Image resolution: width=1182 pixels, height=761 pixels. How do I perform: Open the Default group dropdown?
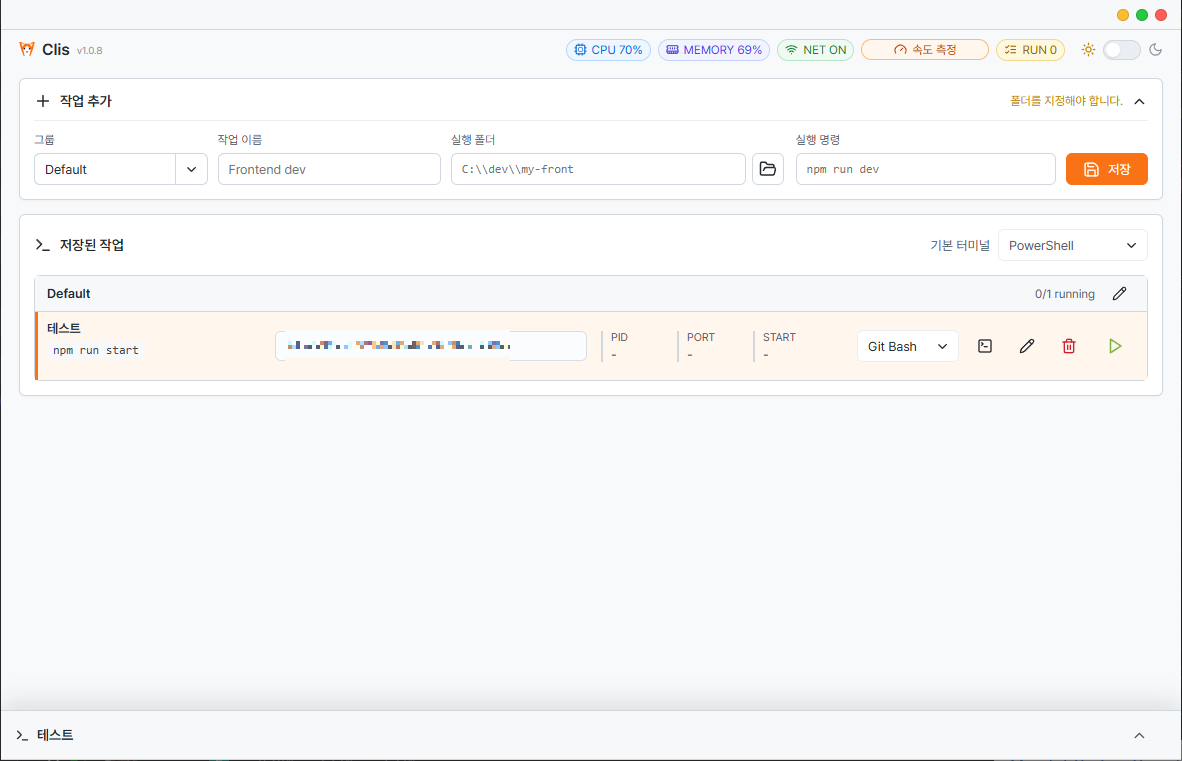[121, 169]
